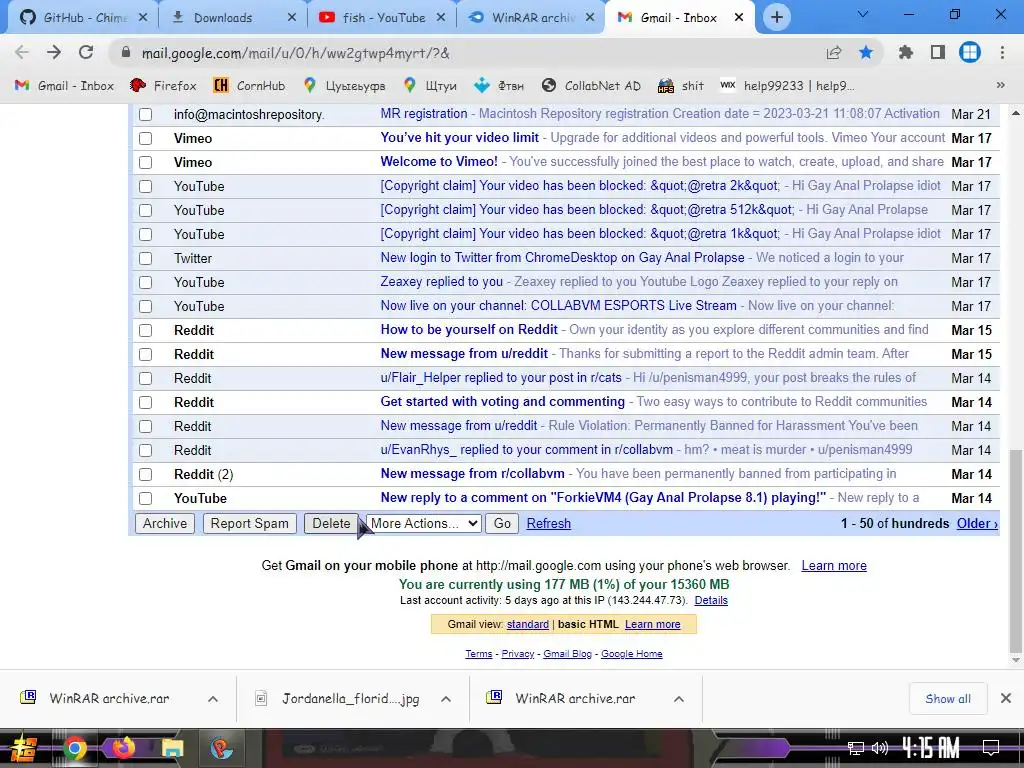Click the Delete button

(x=331, y=523)
